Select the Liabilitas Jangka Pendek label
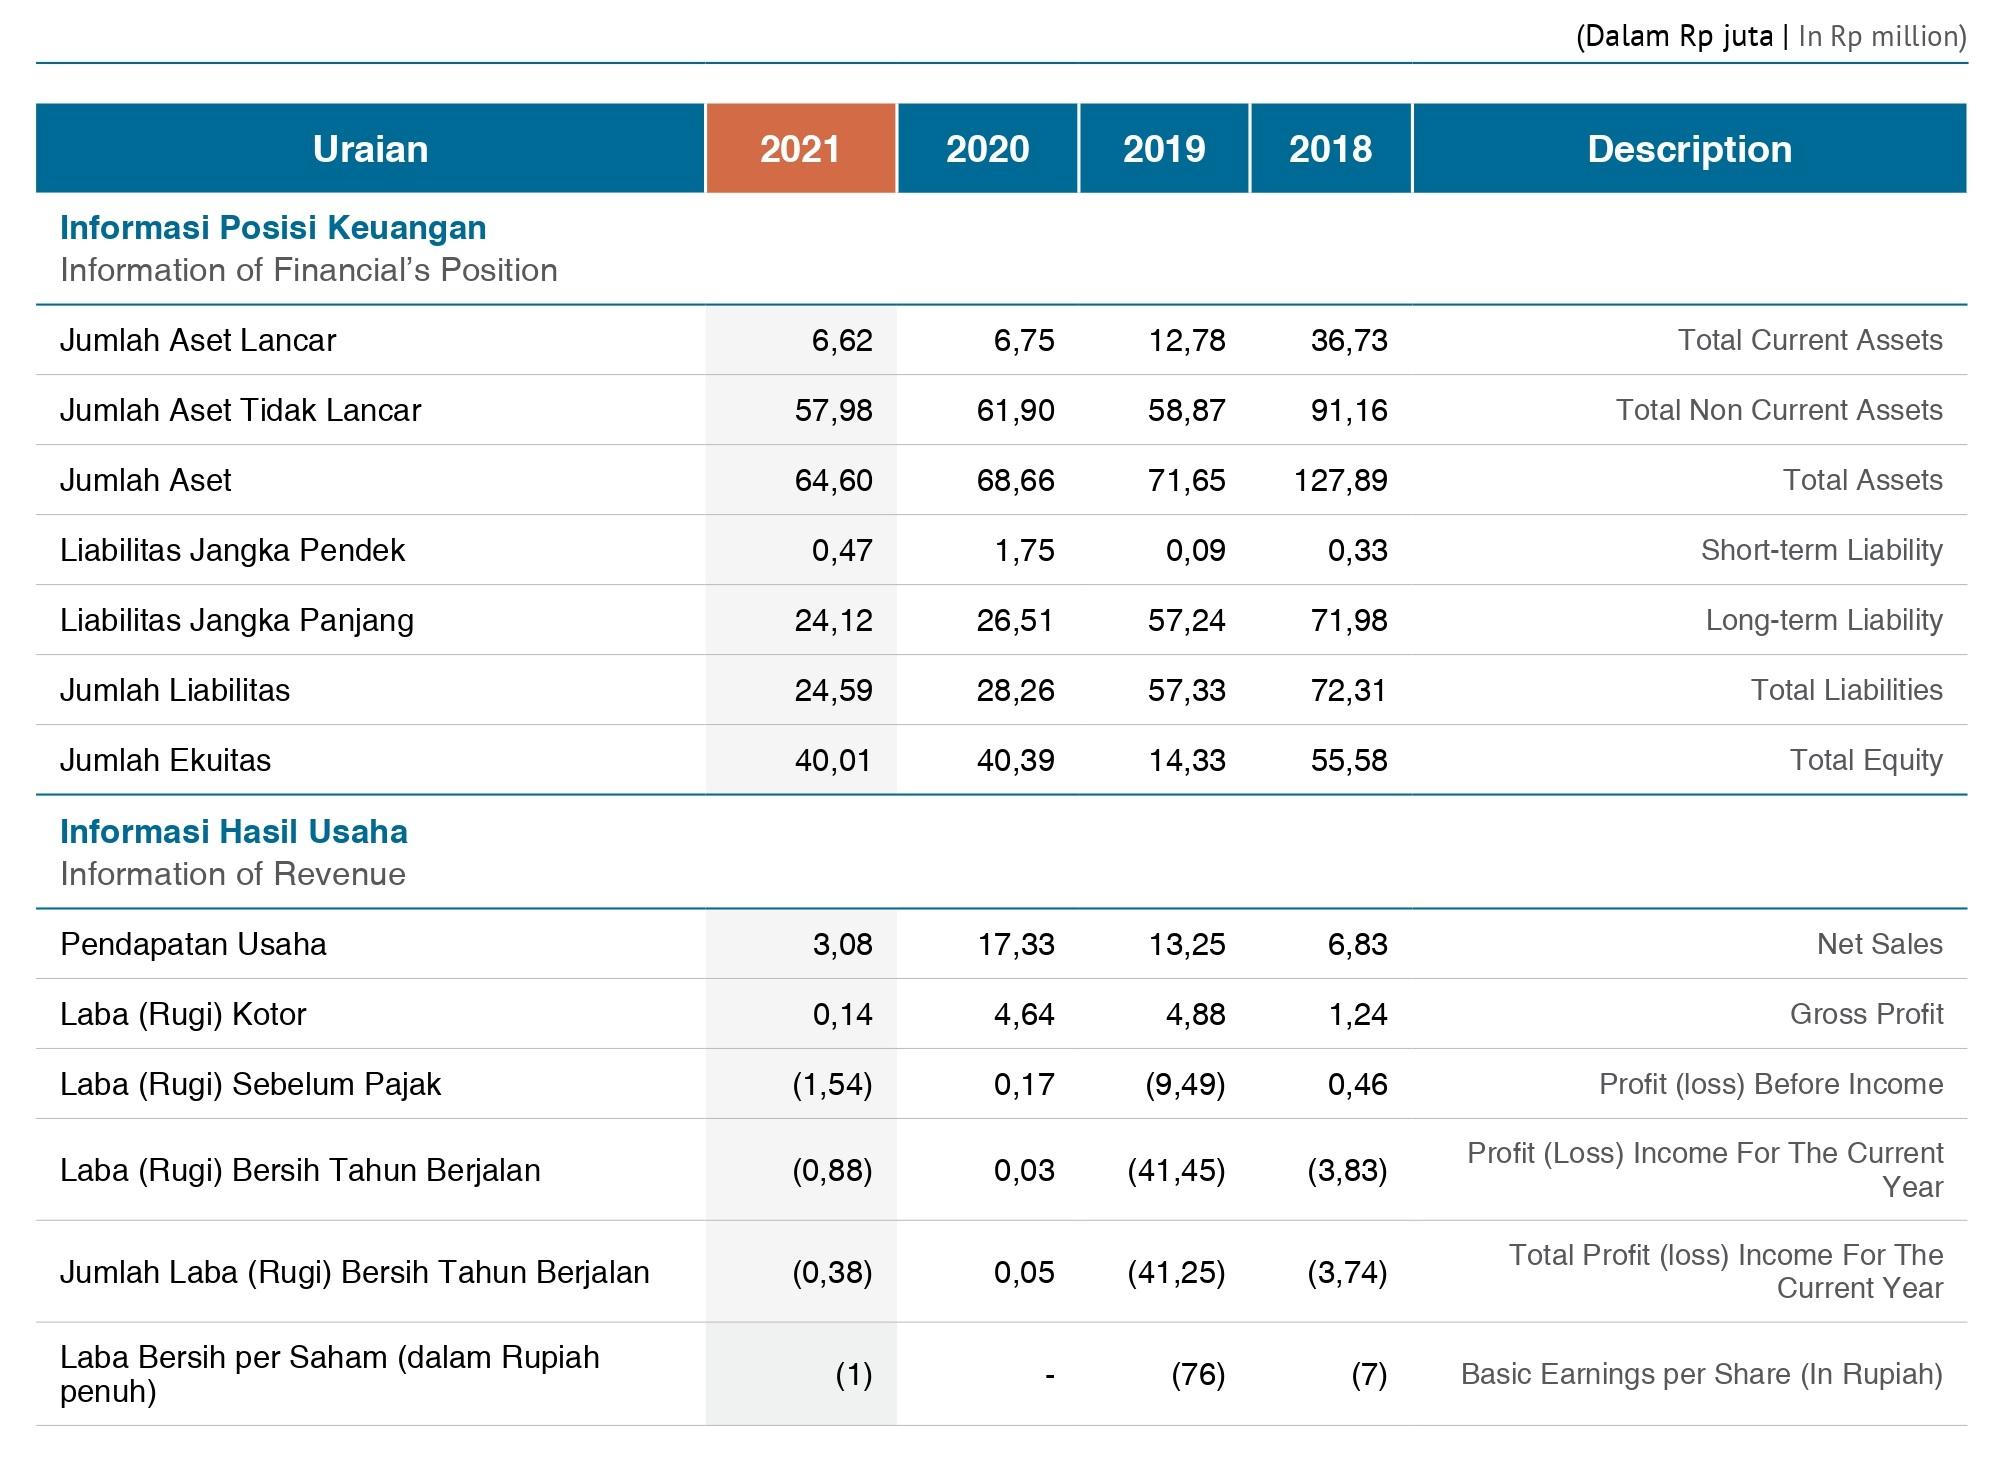1997x1459 pixels. coord(232,550)
